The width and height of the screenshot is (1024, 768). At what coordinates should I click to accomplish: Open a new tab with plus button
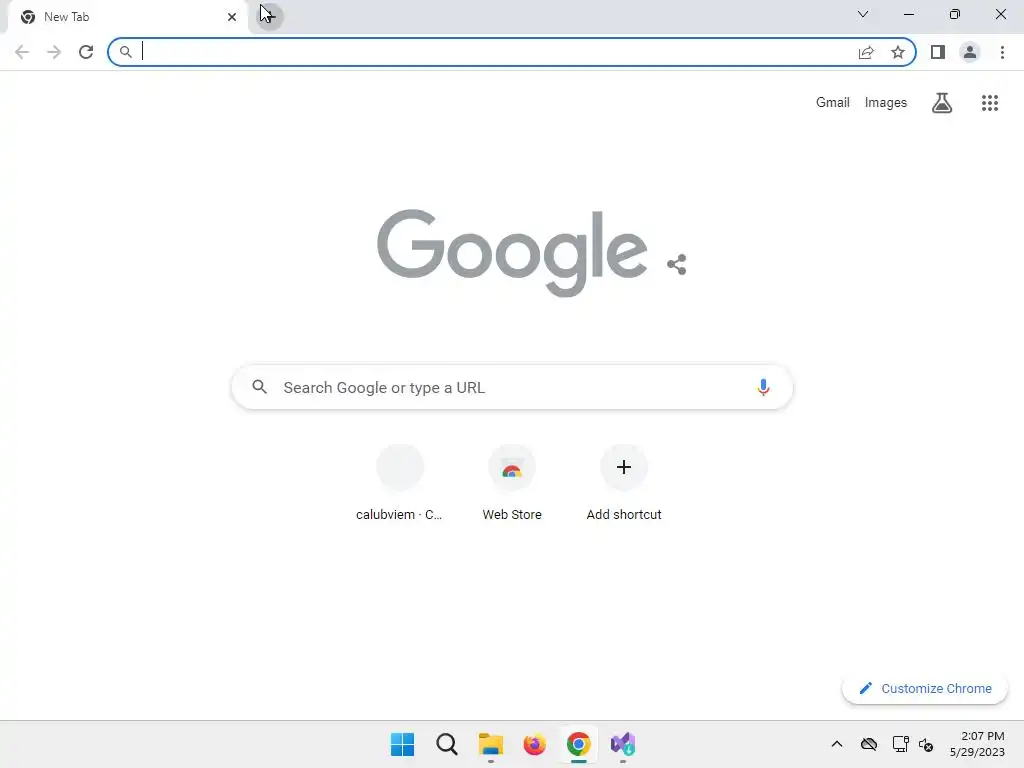268,16
